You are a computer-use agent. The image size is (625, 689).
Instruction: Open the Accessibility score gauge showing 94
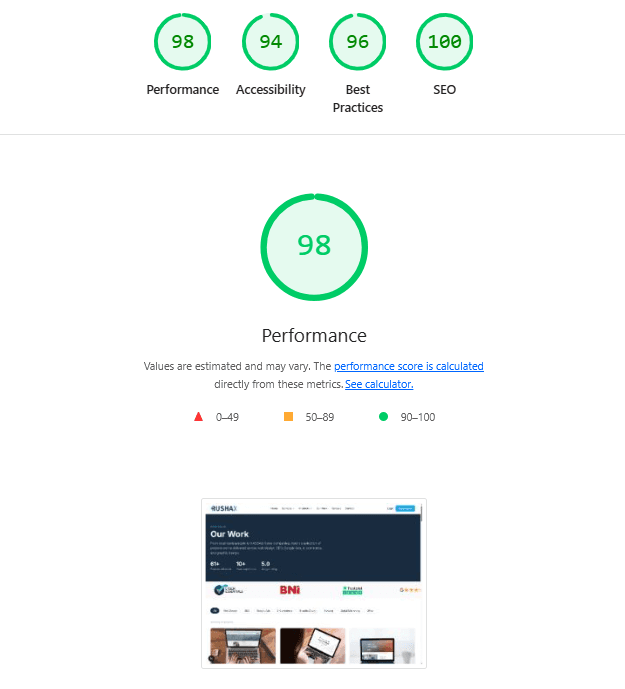(270, 42)
